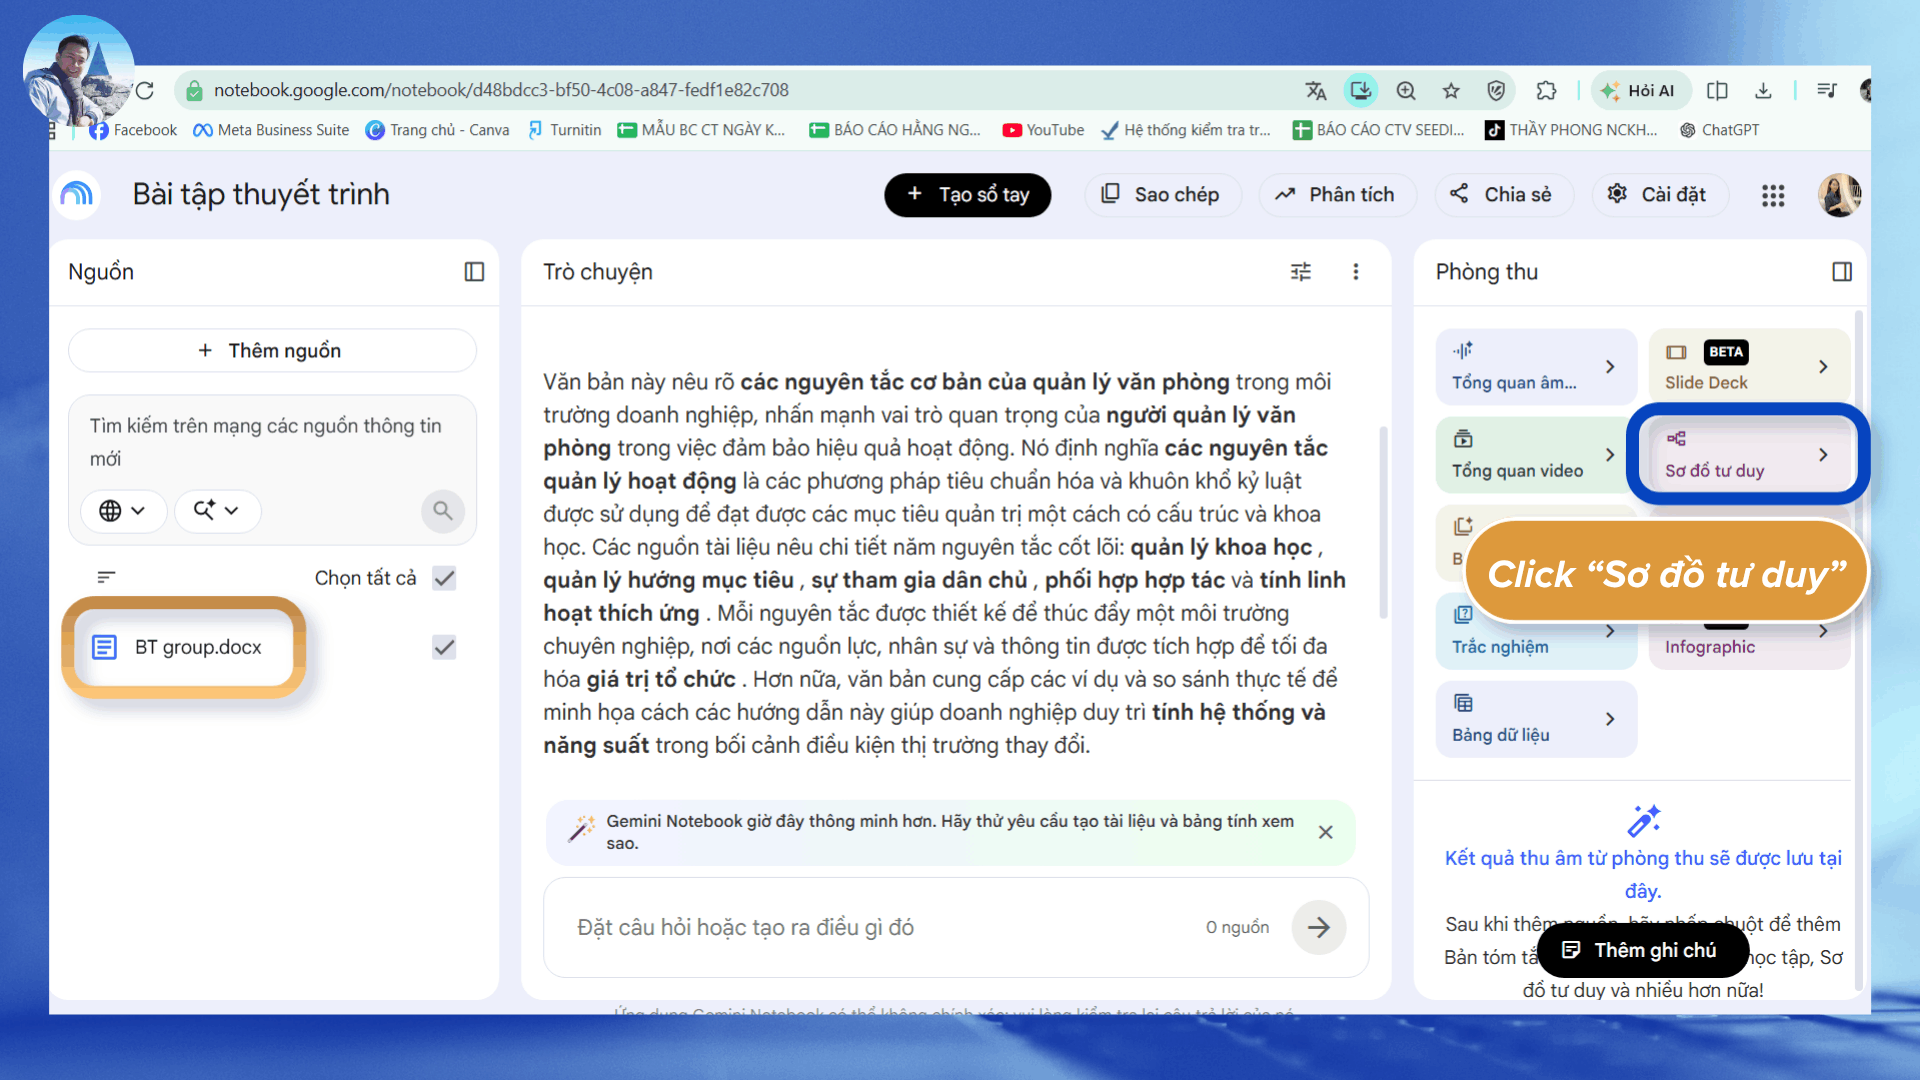
Task: Click the notebook title Bài tập thuyết trình
Action: point(261,194)
